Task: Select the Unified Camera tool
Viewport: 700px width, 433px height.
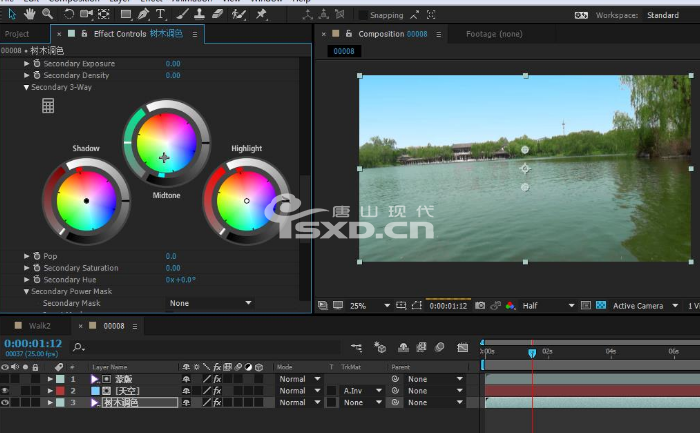Action: click(x=86, y=14)
